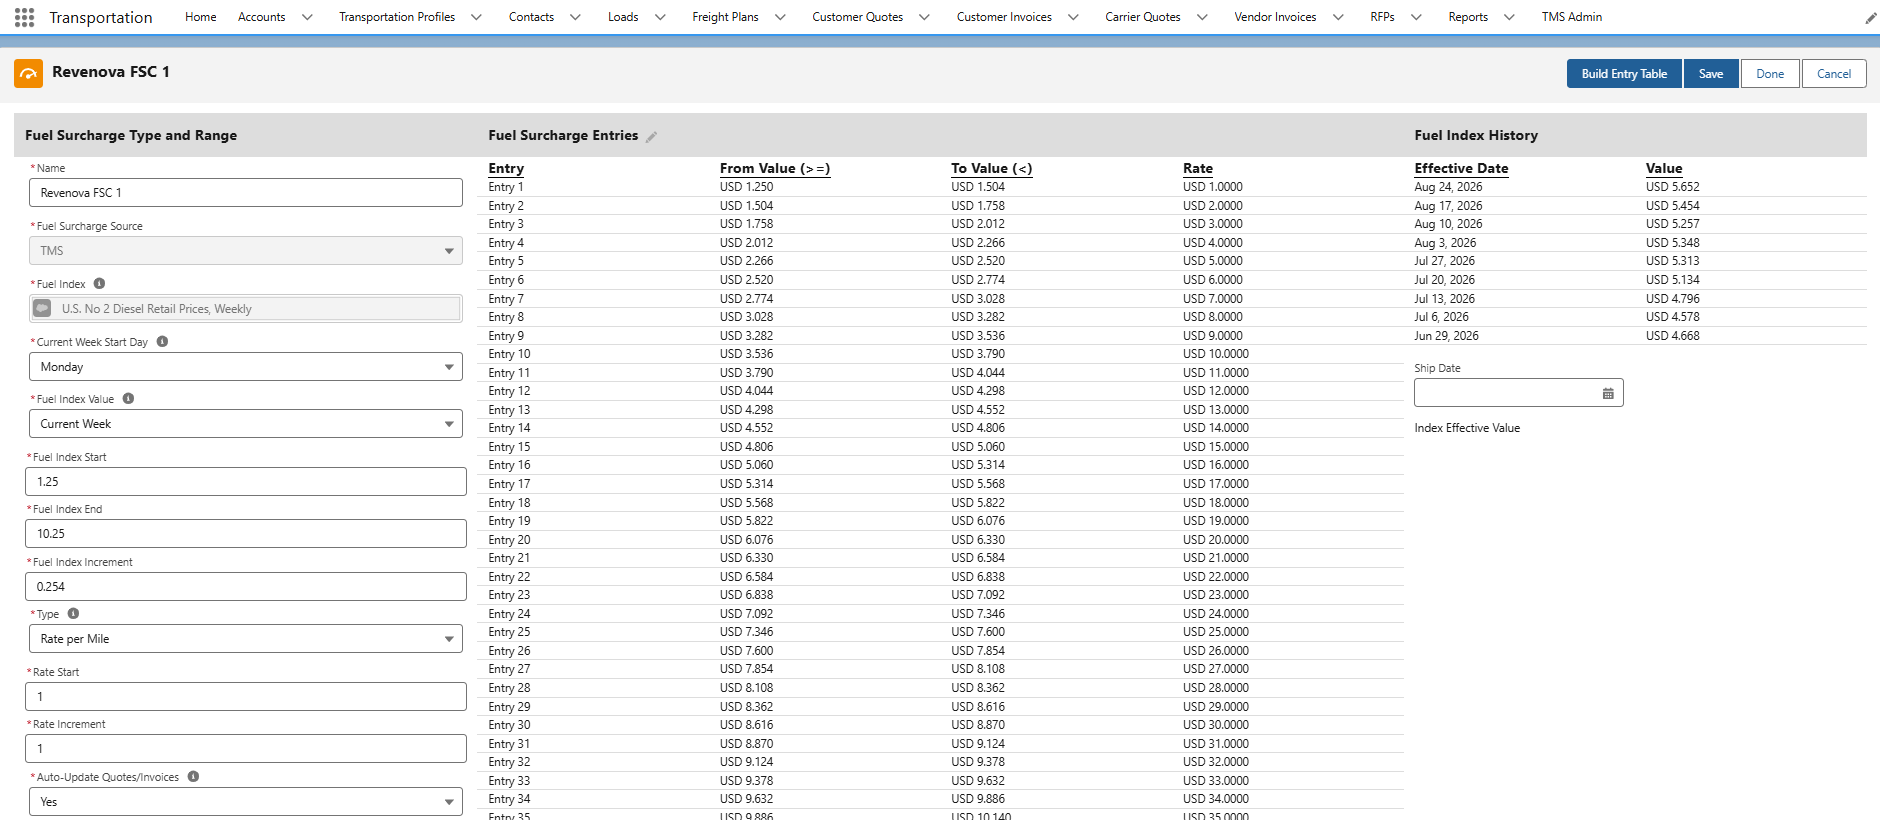1880x820 pixels.
Task: Click the Fuel Index Start field
Action: 246,482
